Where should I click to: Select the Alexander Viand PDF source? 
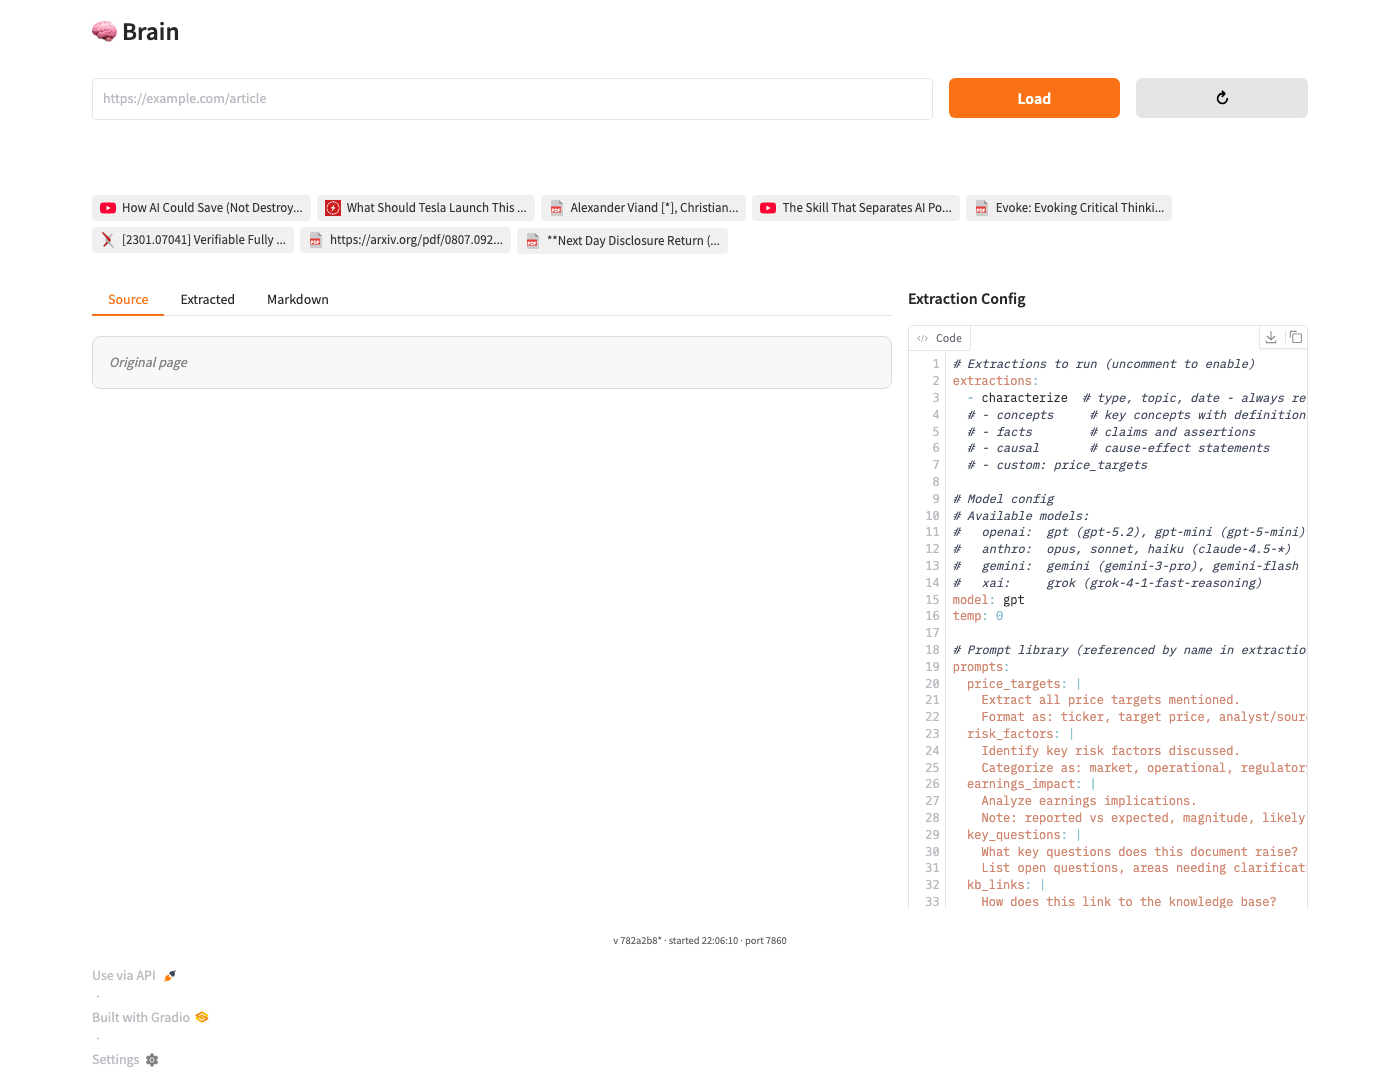point(643,208)
